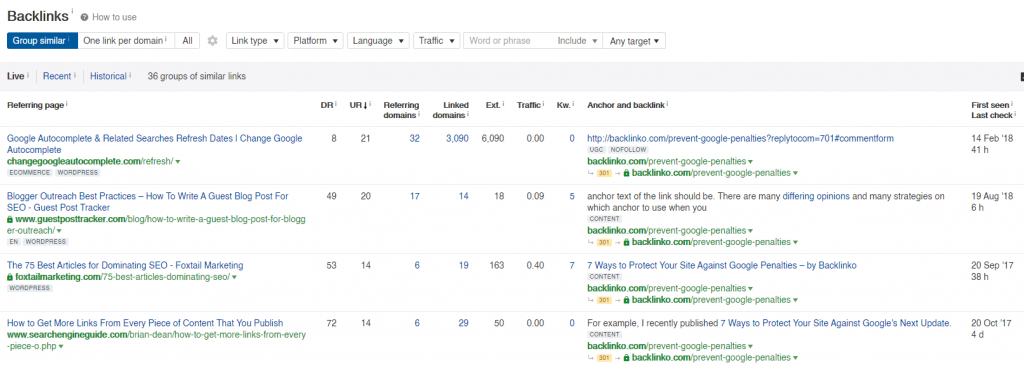Image resolution: width=1024 pixels, height=365 pixels.
Task: Open the backlinks settings gear icon
Action: point(212,41)
